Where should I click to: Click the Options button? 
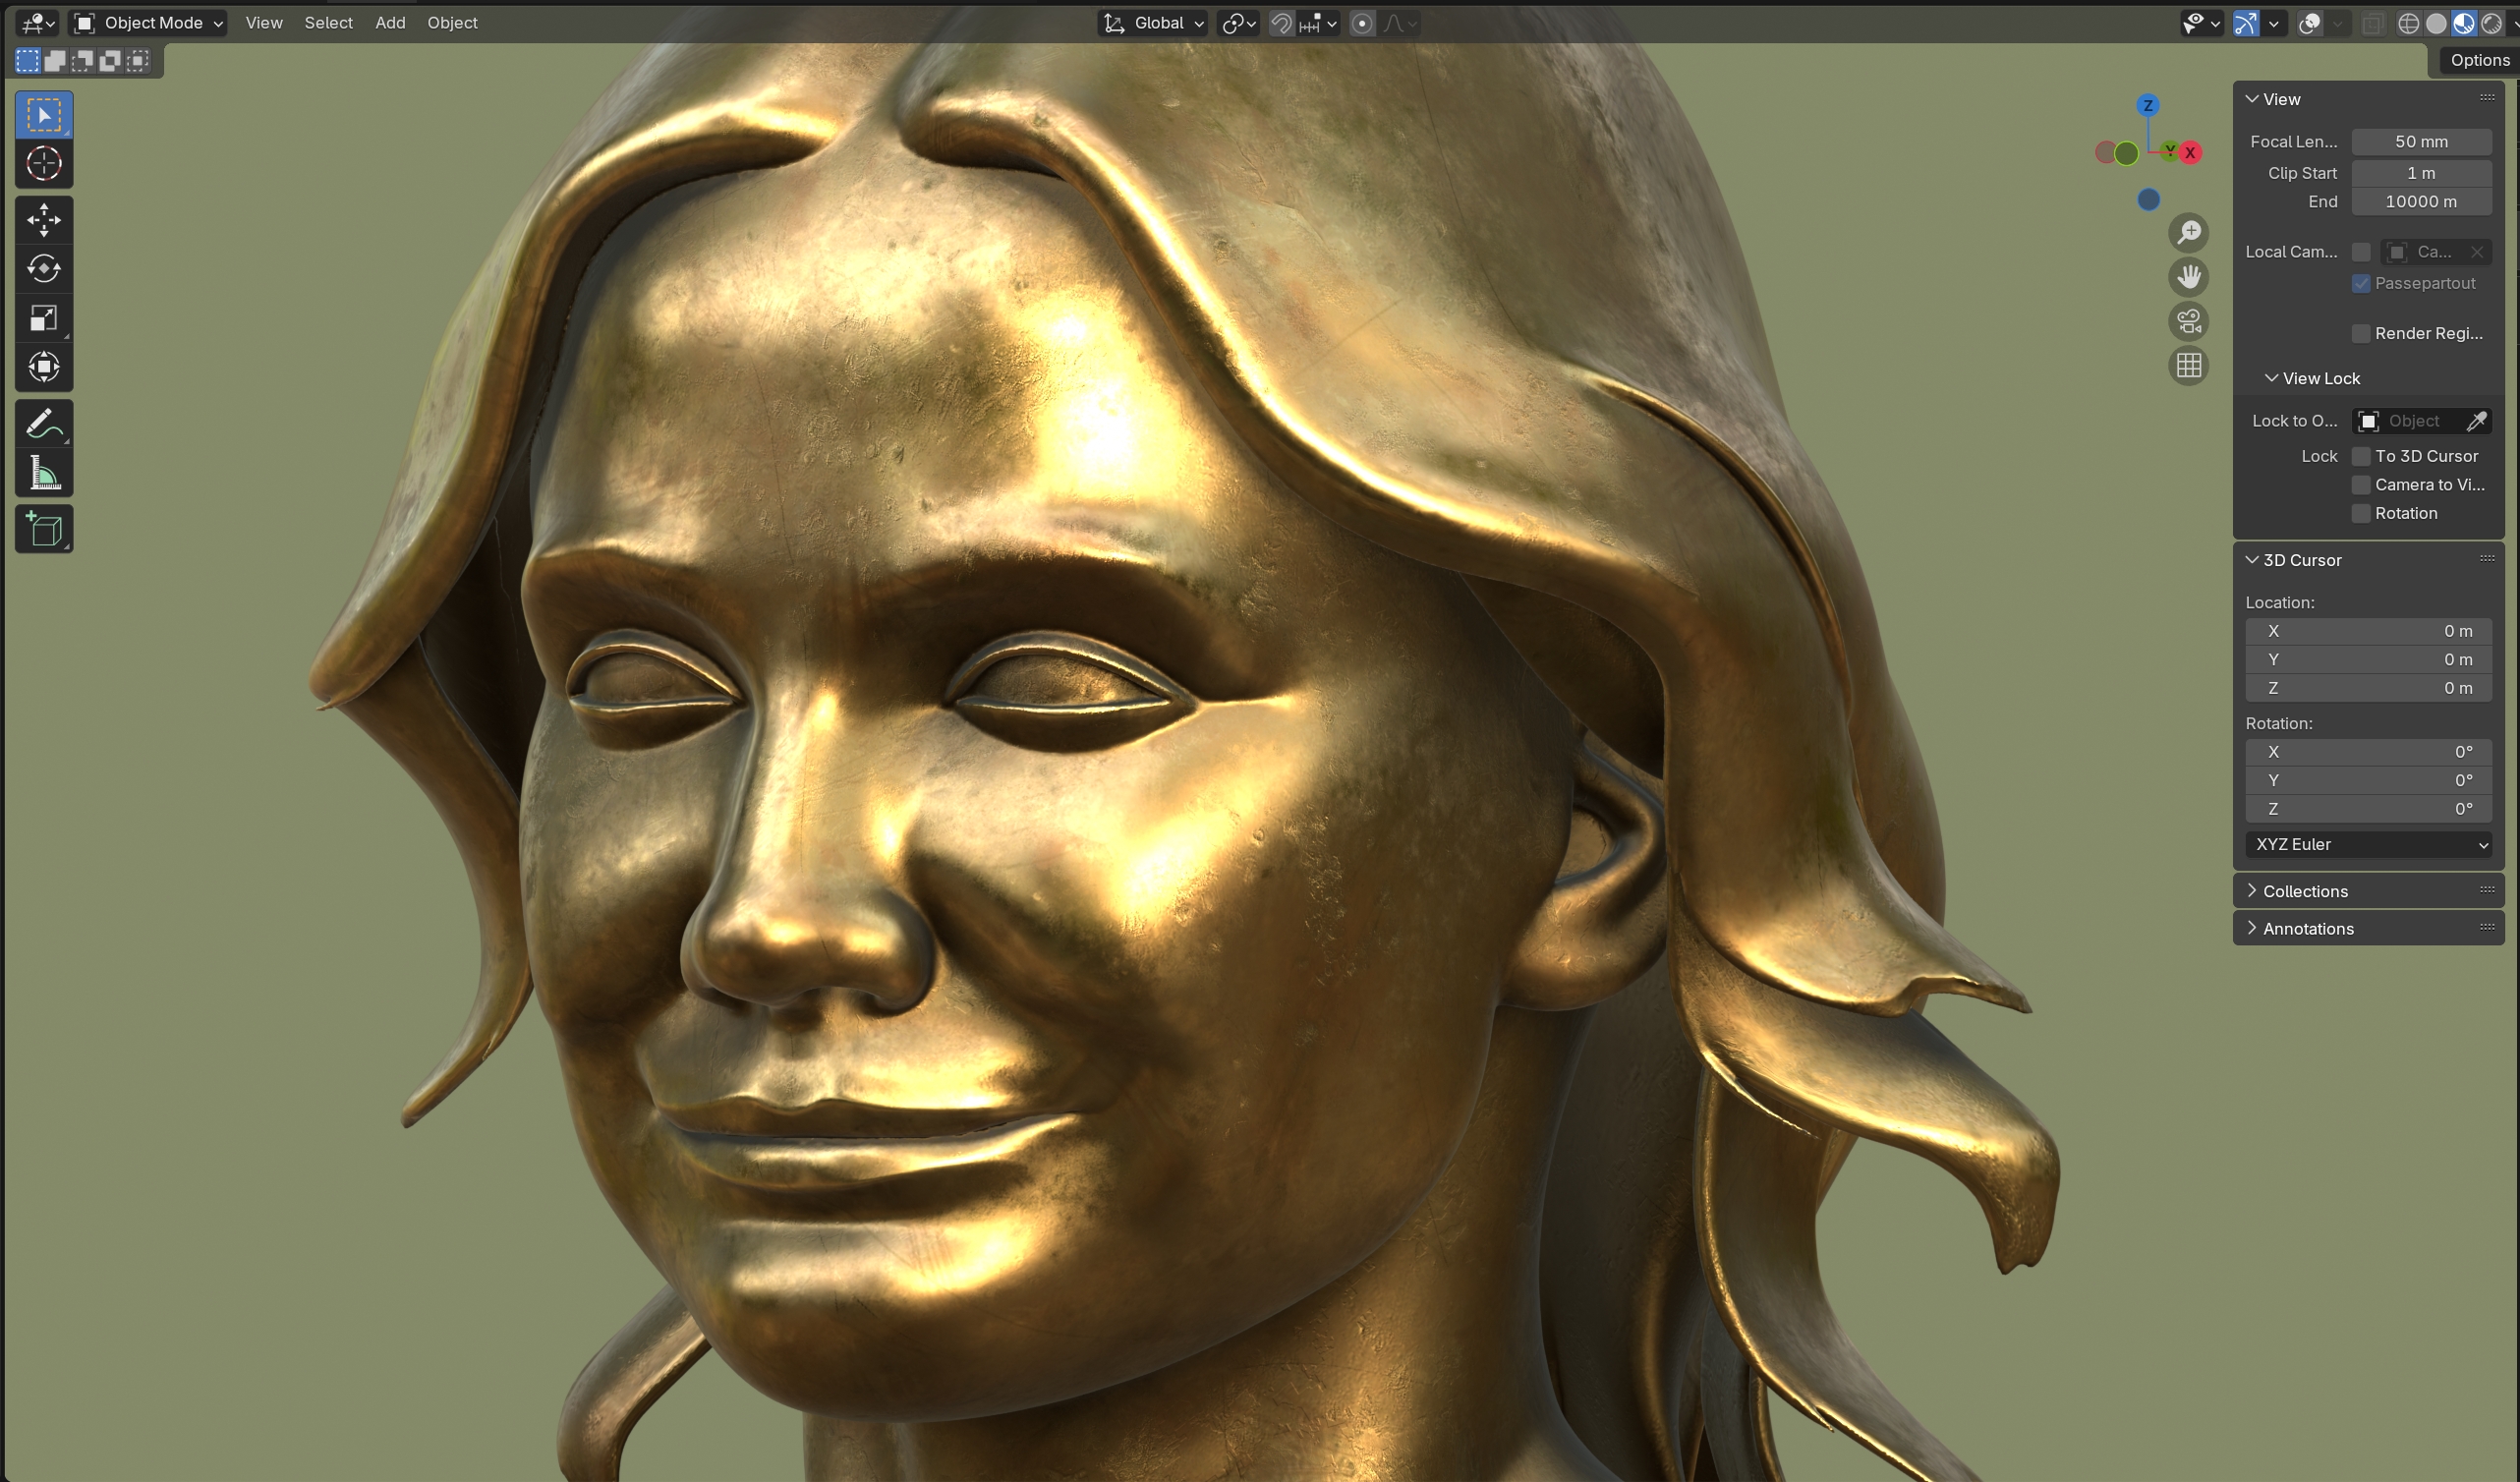(x=2478, y=60)
